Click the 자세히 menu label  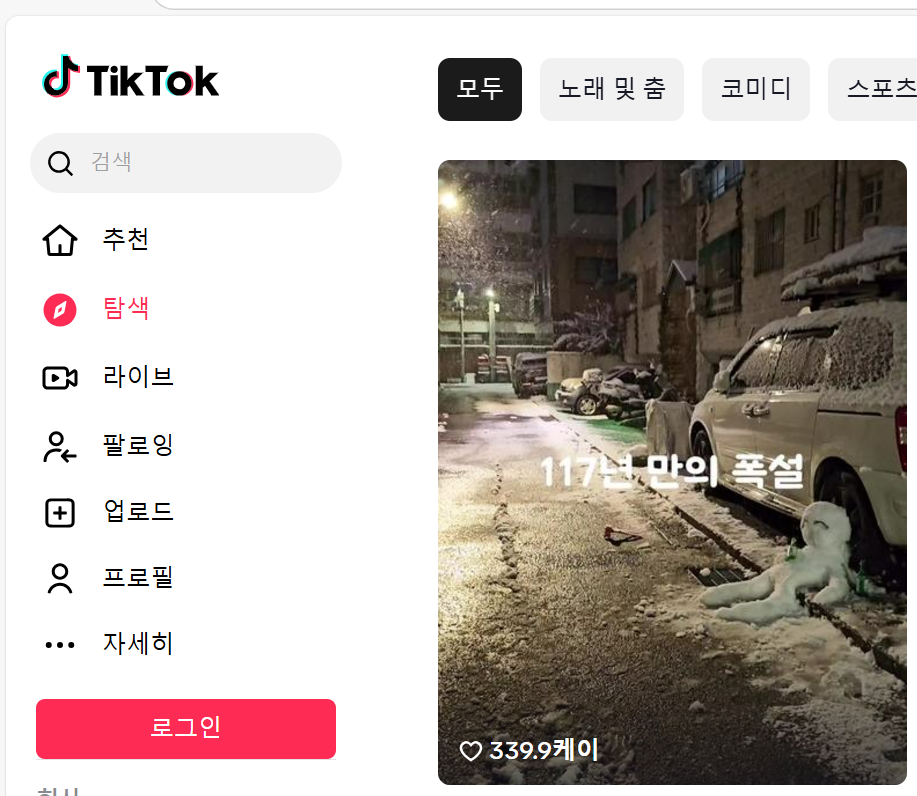tap(138, 644)
